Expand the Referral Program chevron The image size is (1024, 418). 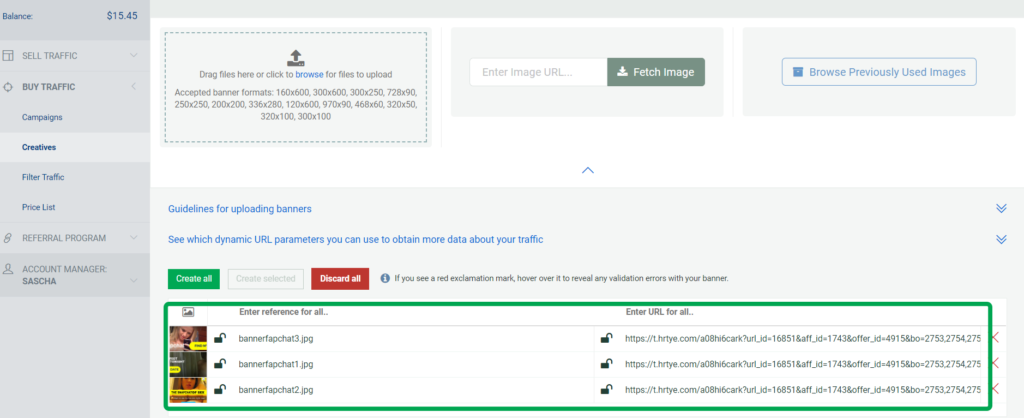(134, 238)
